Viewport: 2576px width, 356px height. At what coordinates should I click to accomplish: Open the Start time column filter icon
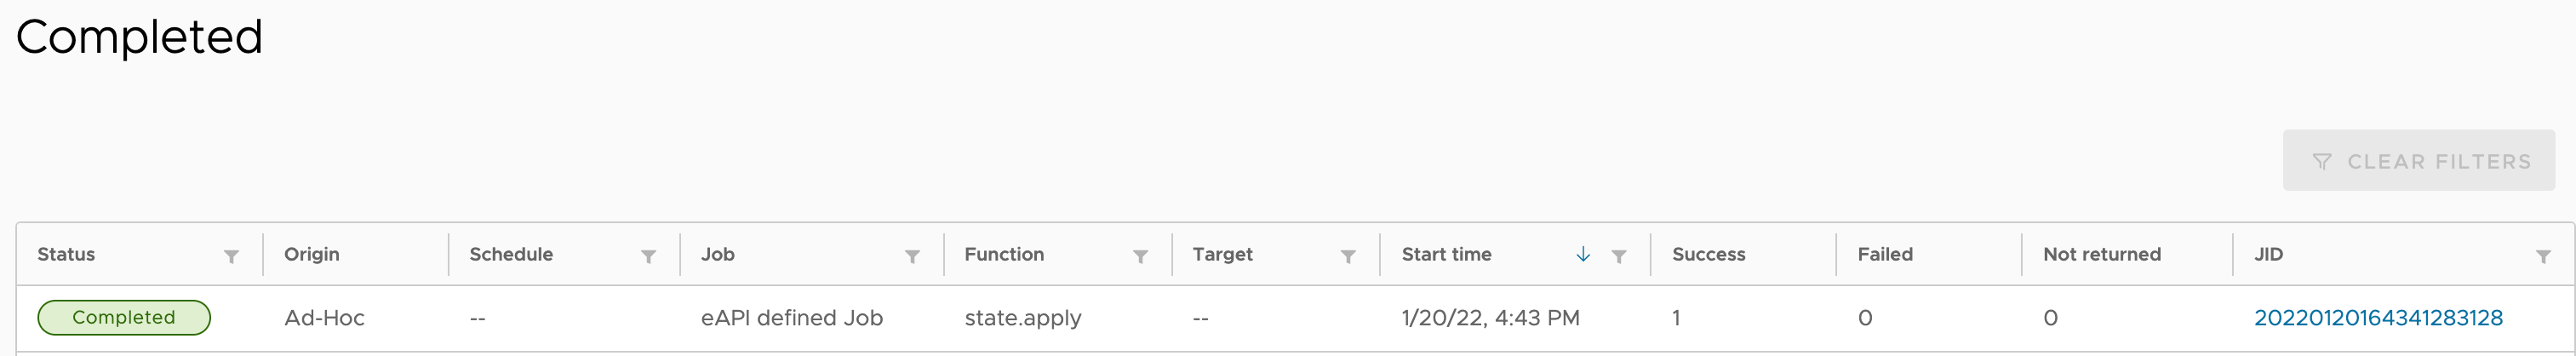(1619, 257)
